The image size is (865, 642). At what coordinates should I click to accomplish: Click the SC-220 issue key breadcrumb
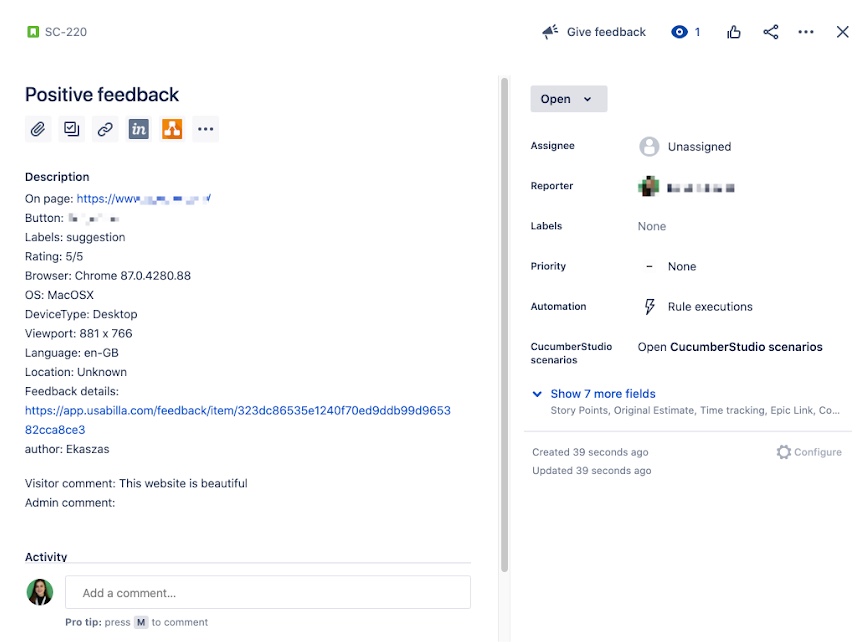(x=62, y=31)
